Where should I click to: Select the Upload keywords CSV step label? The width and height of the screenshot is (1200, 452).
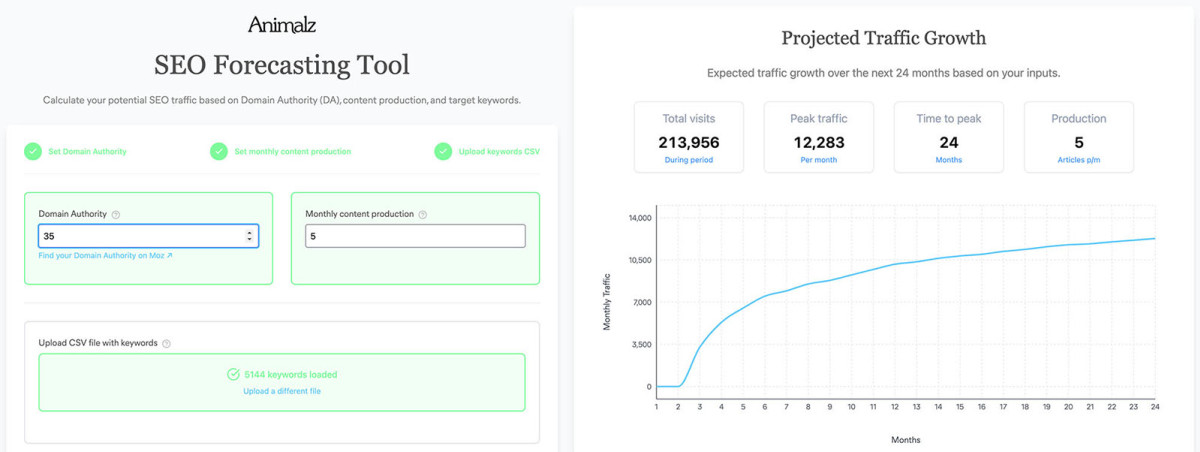click(x=499, y=152)
